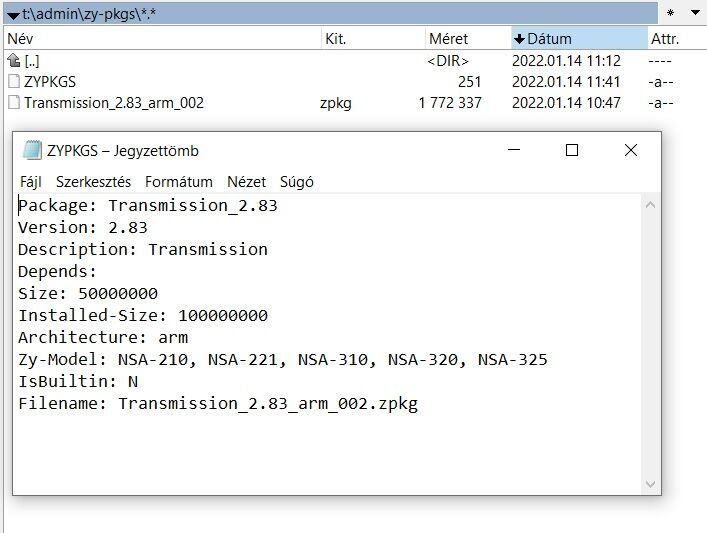
Task: Click the size value 1 772 337
Action: click(450, 103)
